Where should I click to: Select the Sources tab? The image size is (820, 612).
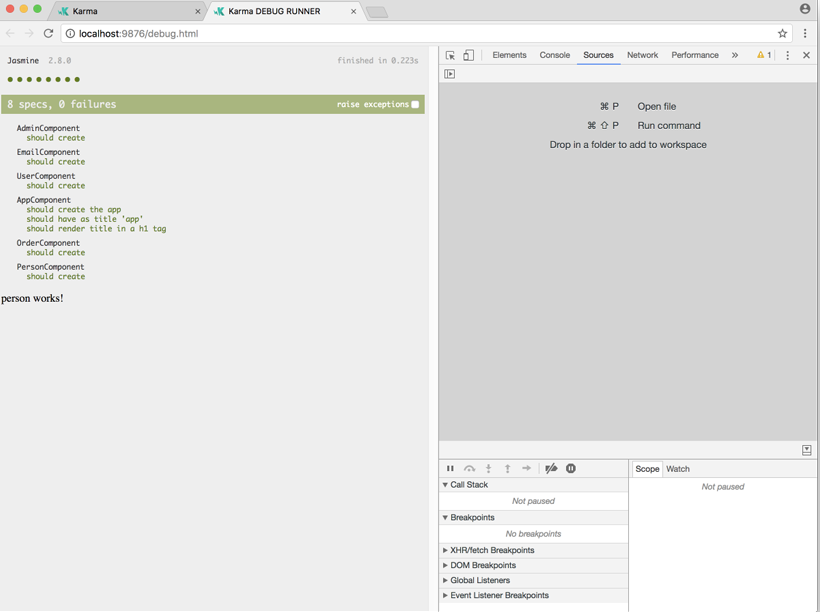tap(598, 55)
